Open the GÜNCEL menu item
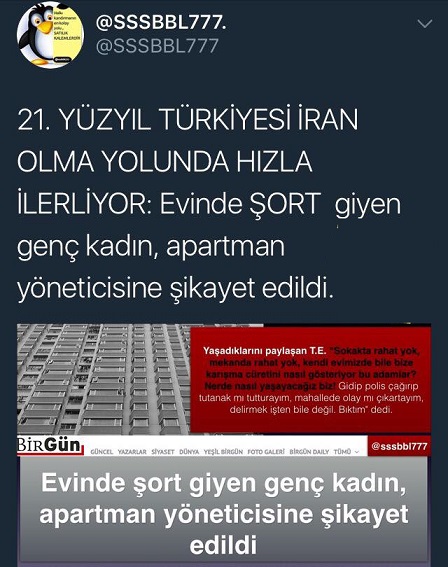The width and height of the screenshot is (448, 567). 102,452
